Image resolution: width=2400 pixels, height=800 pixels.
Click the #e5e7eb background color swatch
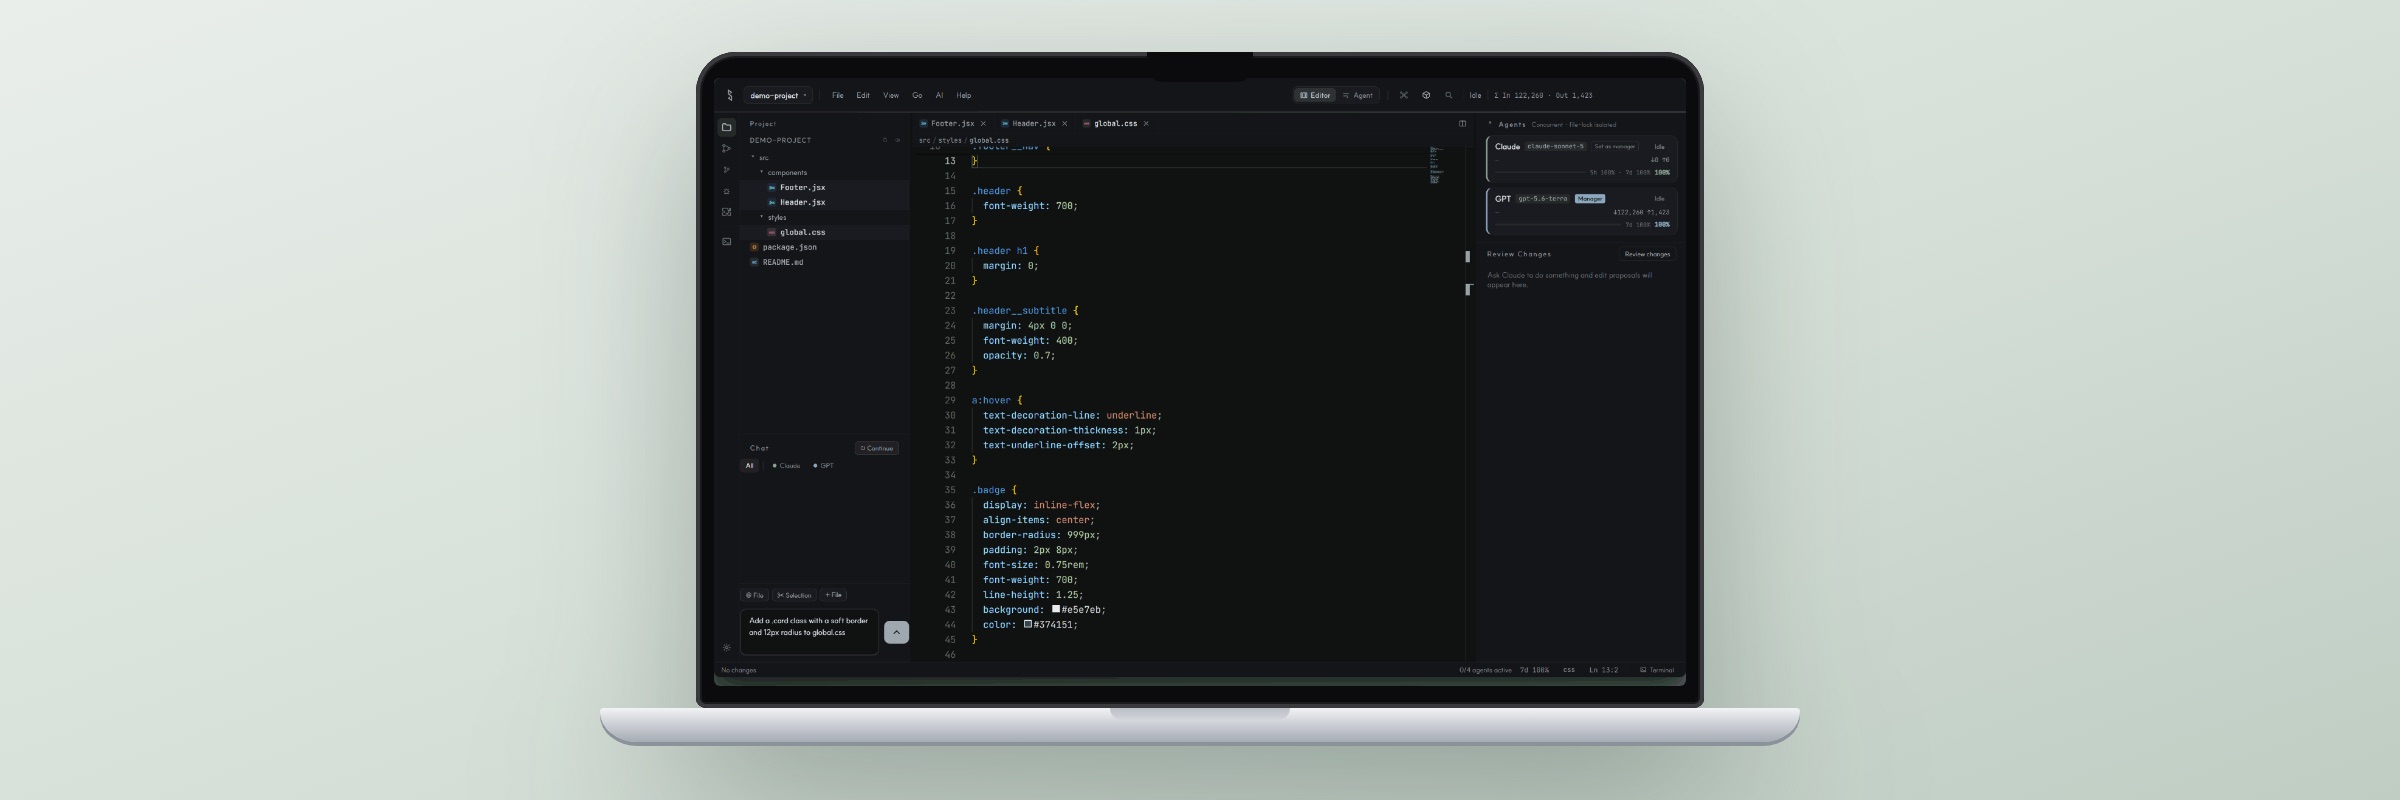tap(1055, 609)
